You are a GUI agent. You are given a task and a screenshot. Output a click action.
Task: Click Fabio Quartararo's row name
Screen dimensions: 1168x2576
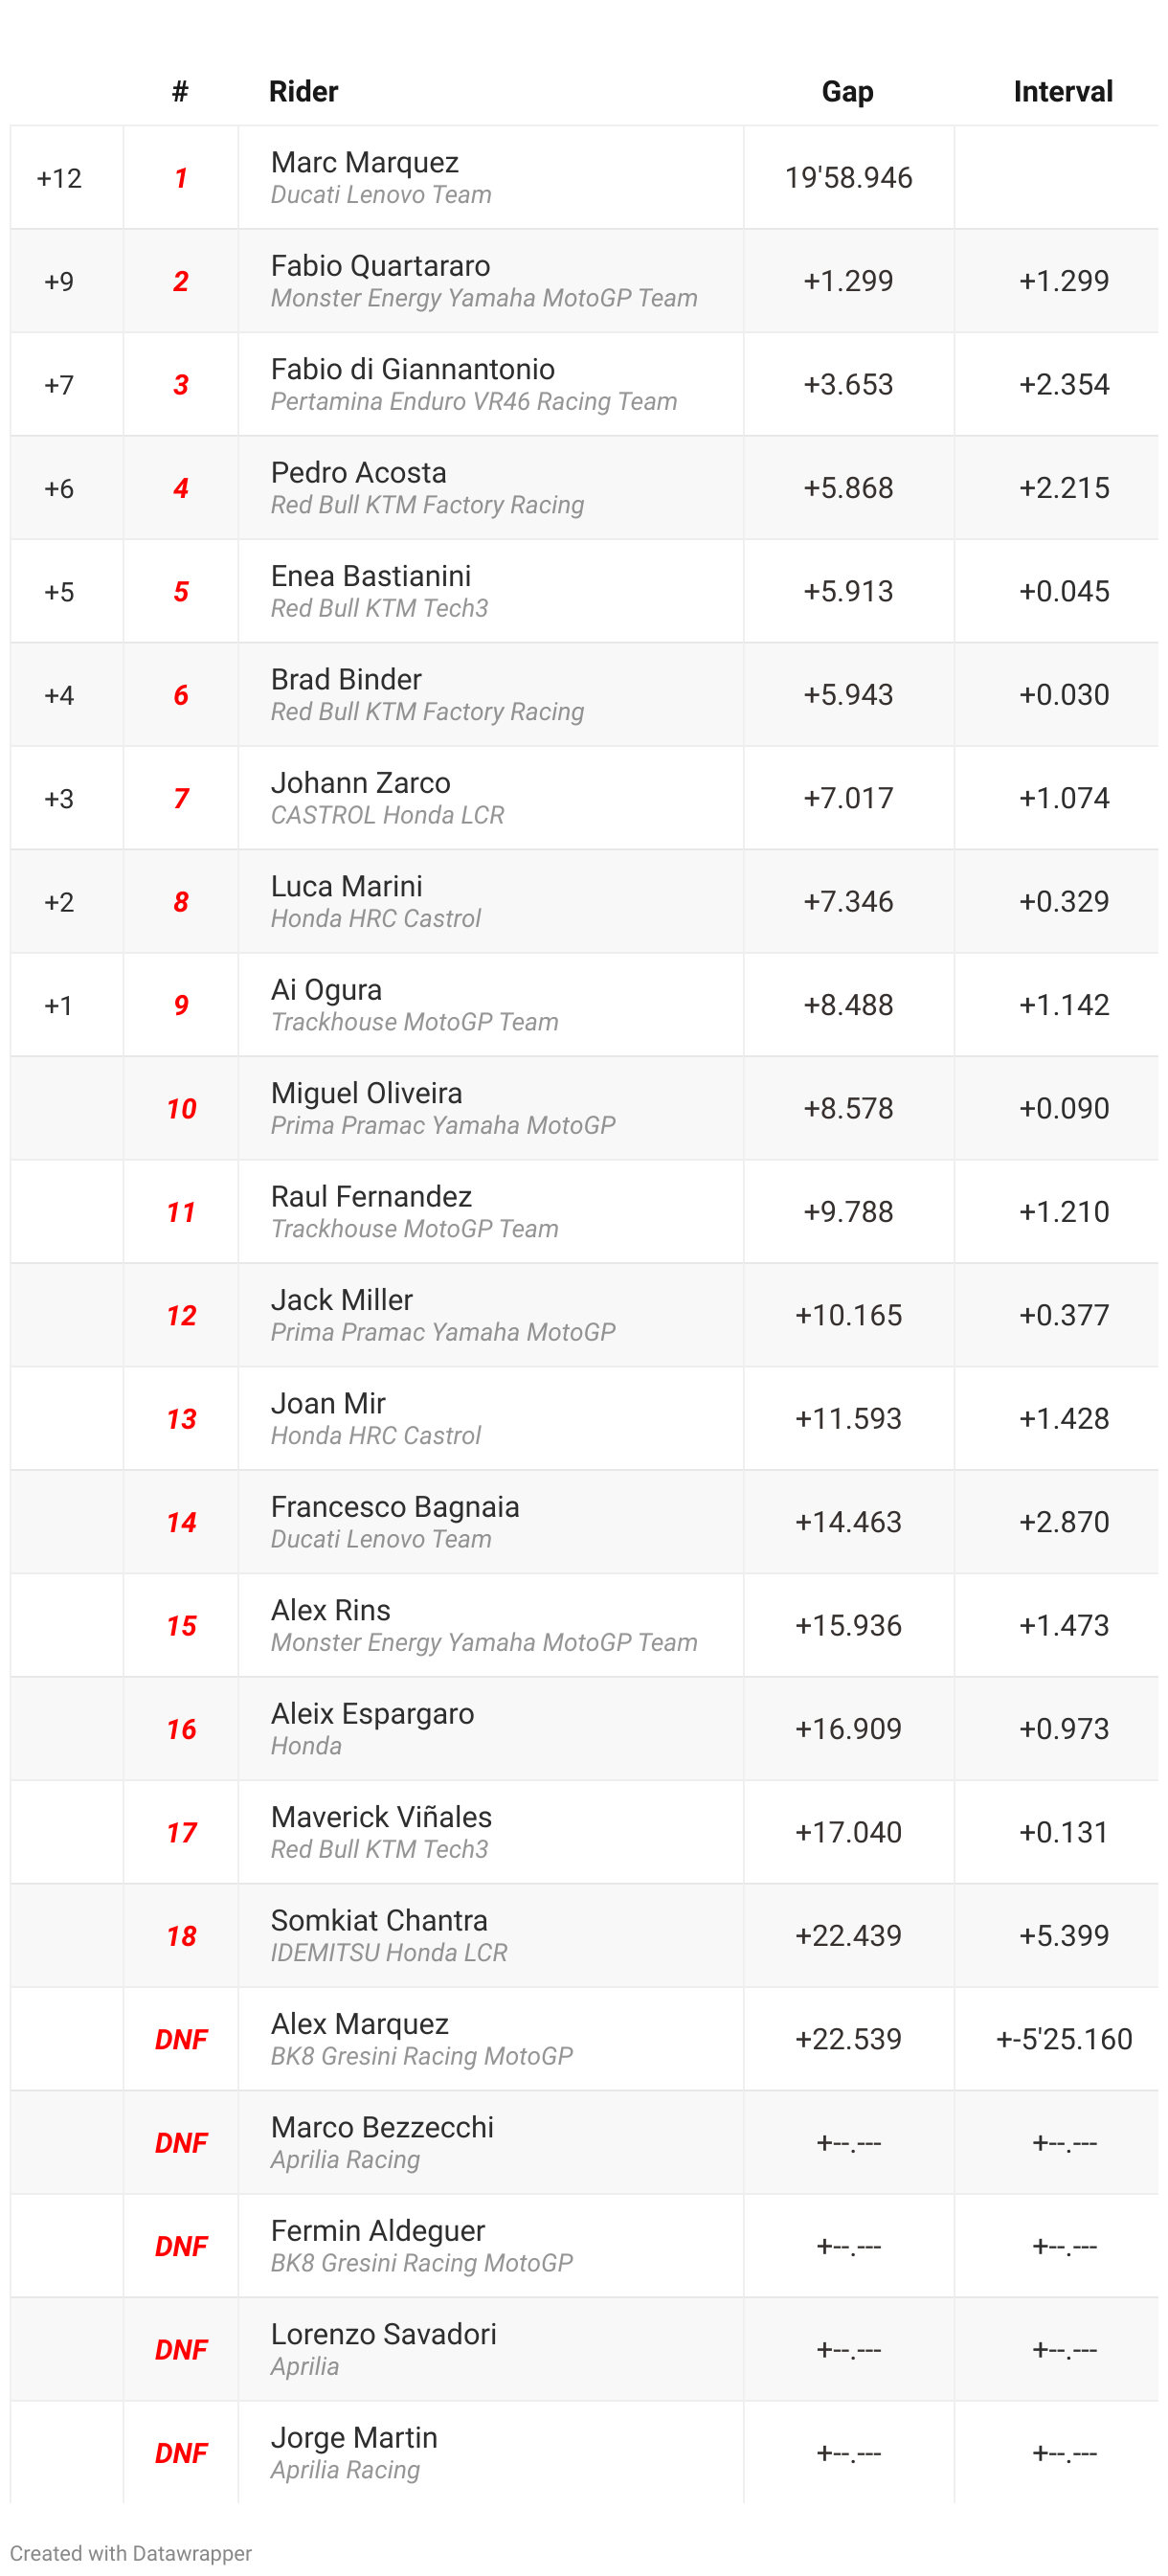(380, 265)
